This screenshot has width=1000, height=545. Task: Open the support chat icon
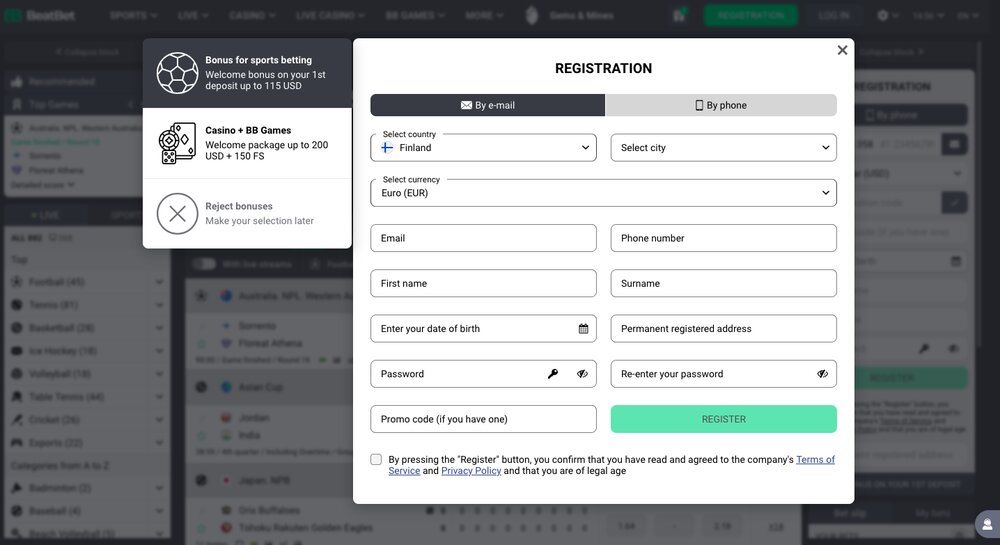coord(987,524)
